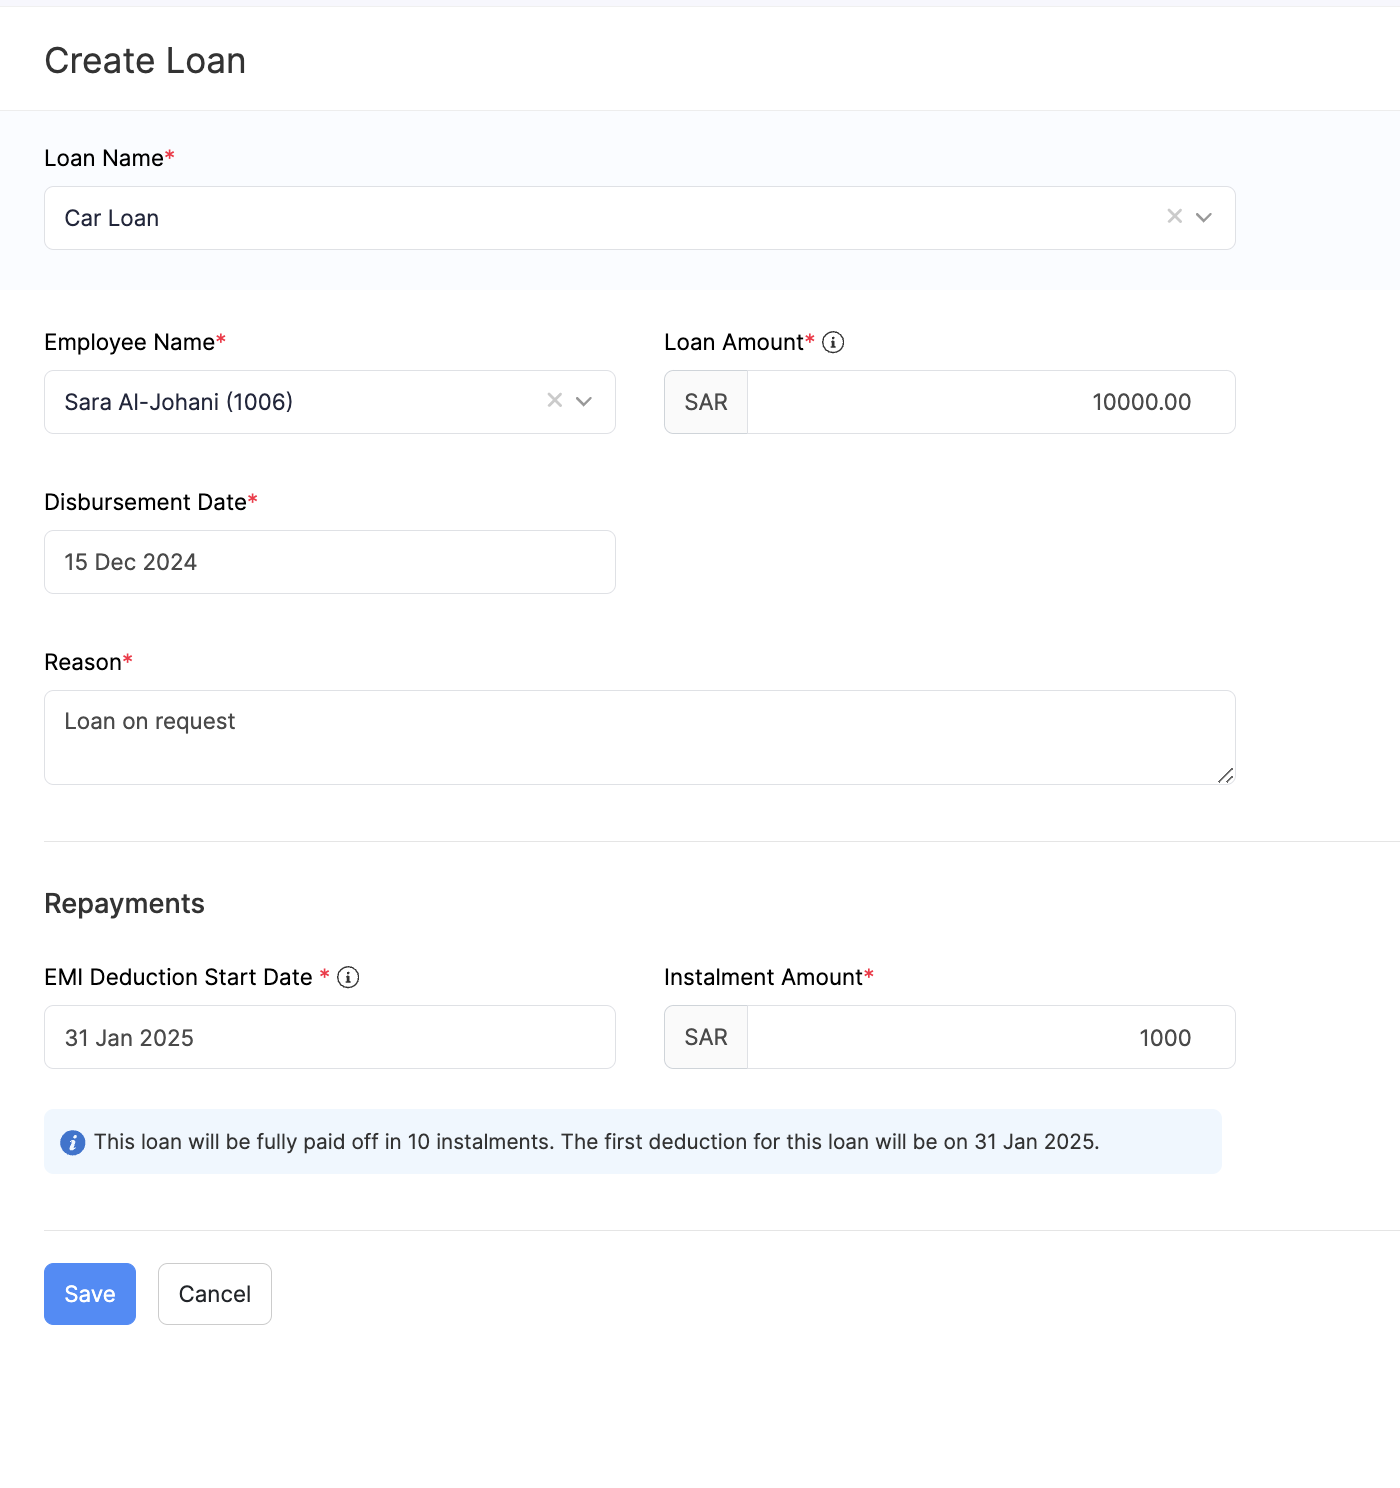Show the Loan Amount info tooltip icon

833,342
